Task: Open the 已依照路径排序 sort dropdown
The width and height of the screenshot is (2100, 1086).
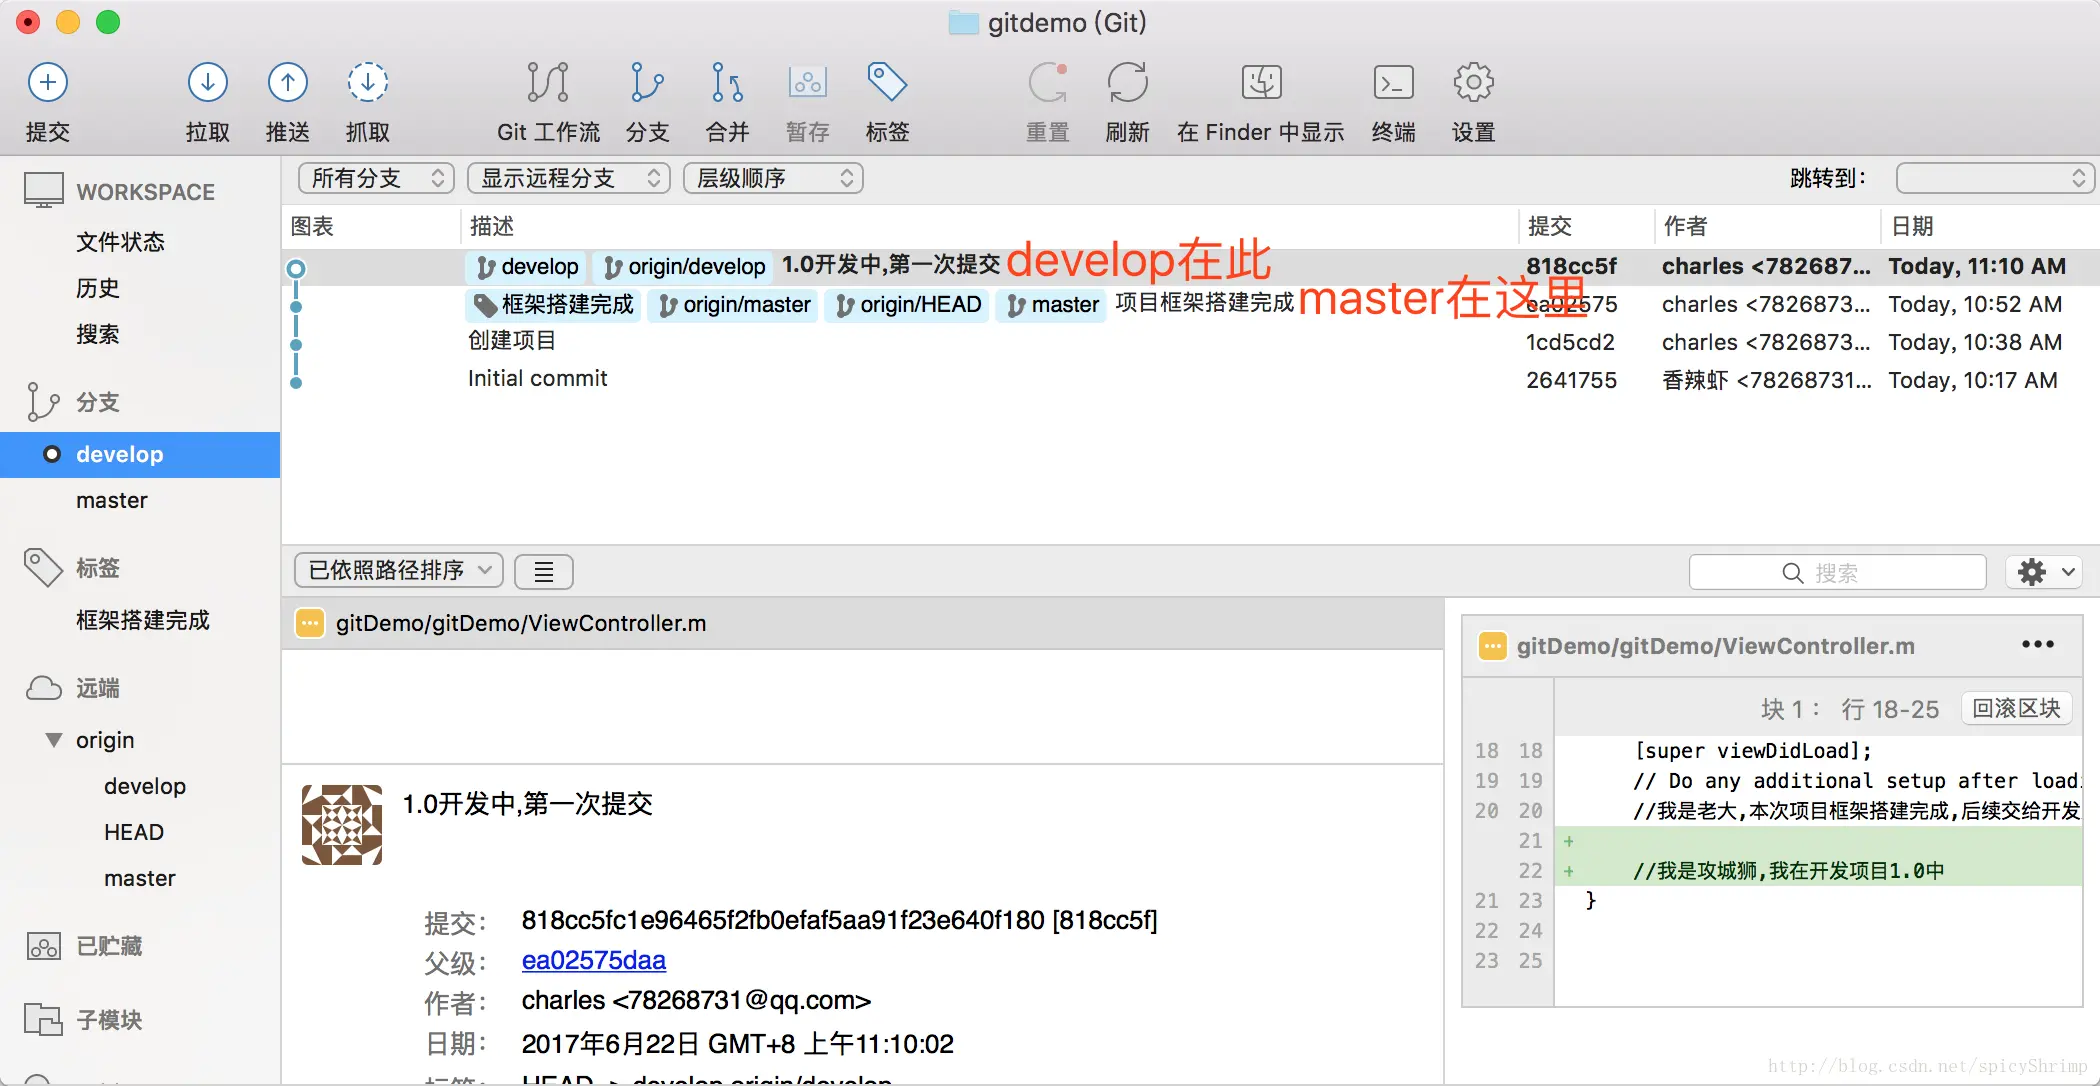Action: tap(398, 570)
